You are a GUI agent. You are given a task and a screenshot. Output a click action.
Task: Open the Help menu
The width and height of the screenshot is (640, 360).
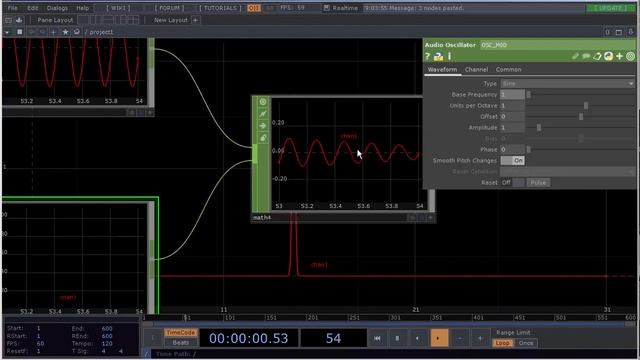[x=82, y=8]
